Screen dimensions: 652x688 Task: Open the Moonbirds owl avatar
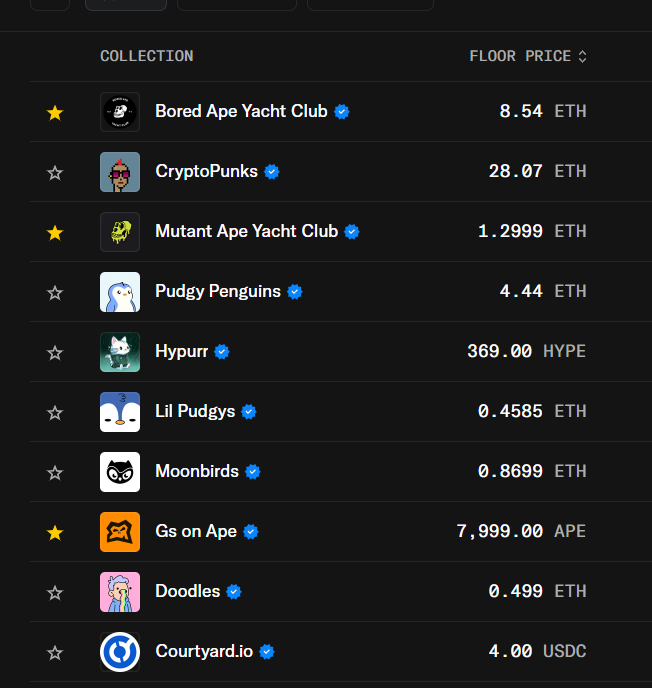pos(120,472)
